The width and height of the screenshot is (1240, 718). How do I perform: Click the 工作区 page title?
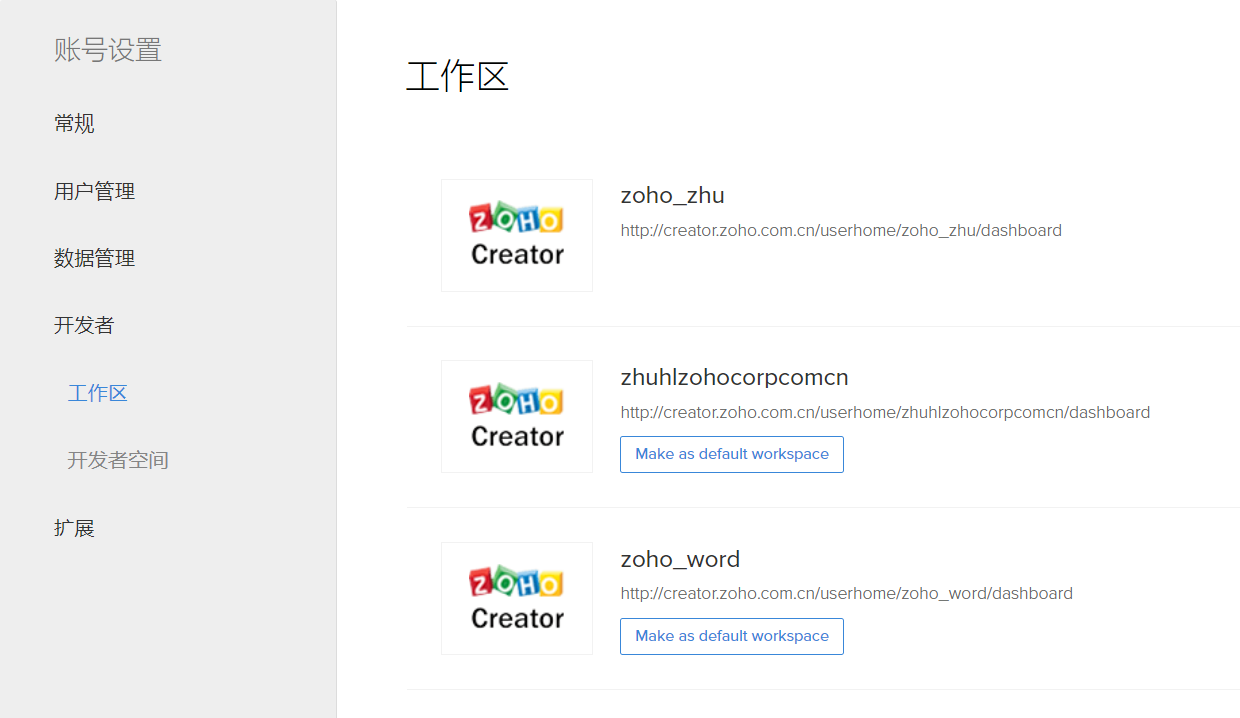pyautogui.click(x=457, y=76)
